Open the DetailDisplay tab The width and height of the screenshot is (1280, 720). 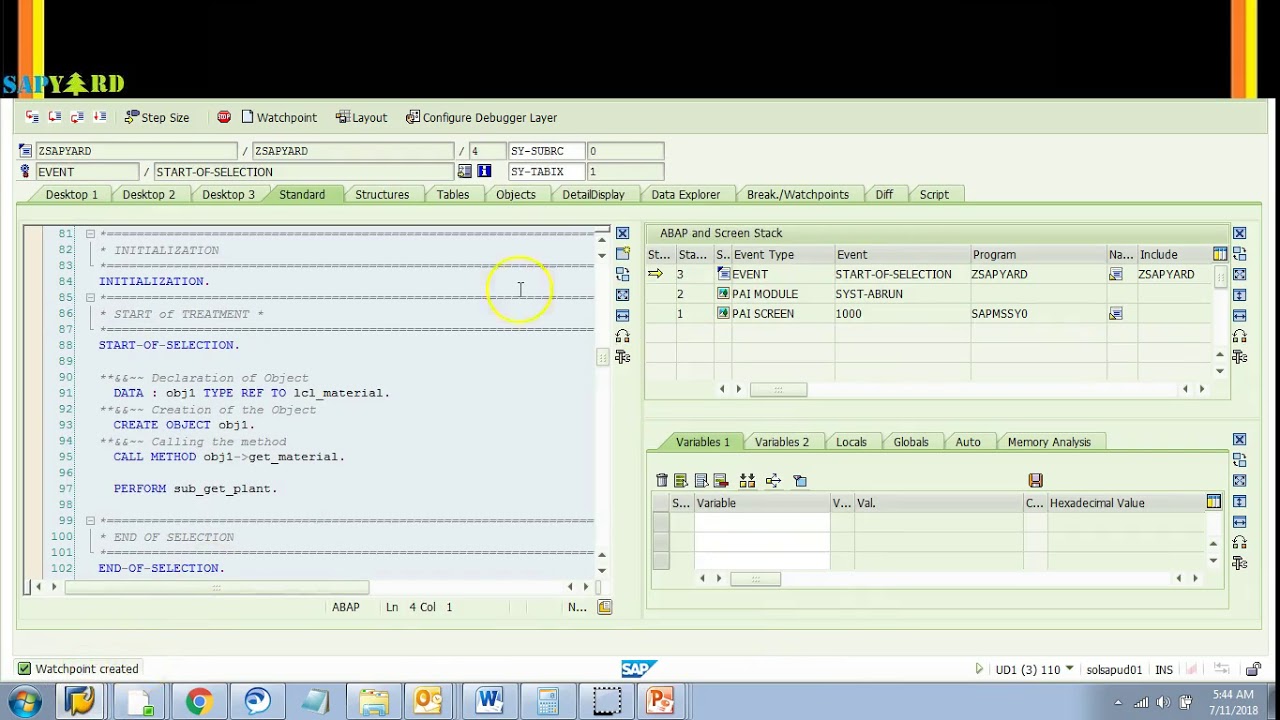pyautogui.click(x=593, y=194)
